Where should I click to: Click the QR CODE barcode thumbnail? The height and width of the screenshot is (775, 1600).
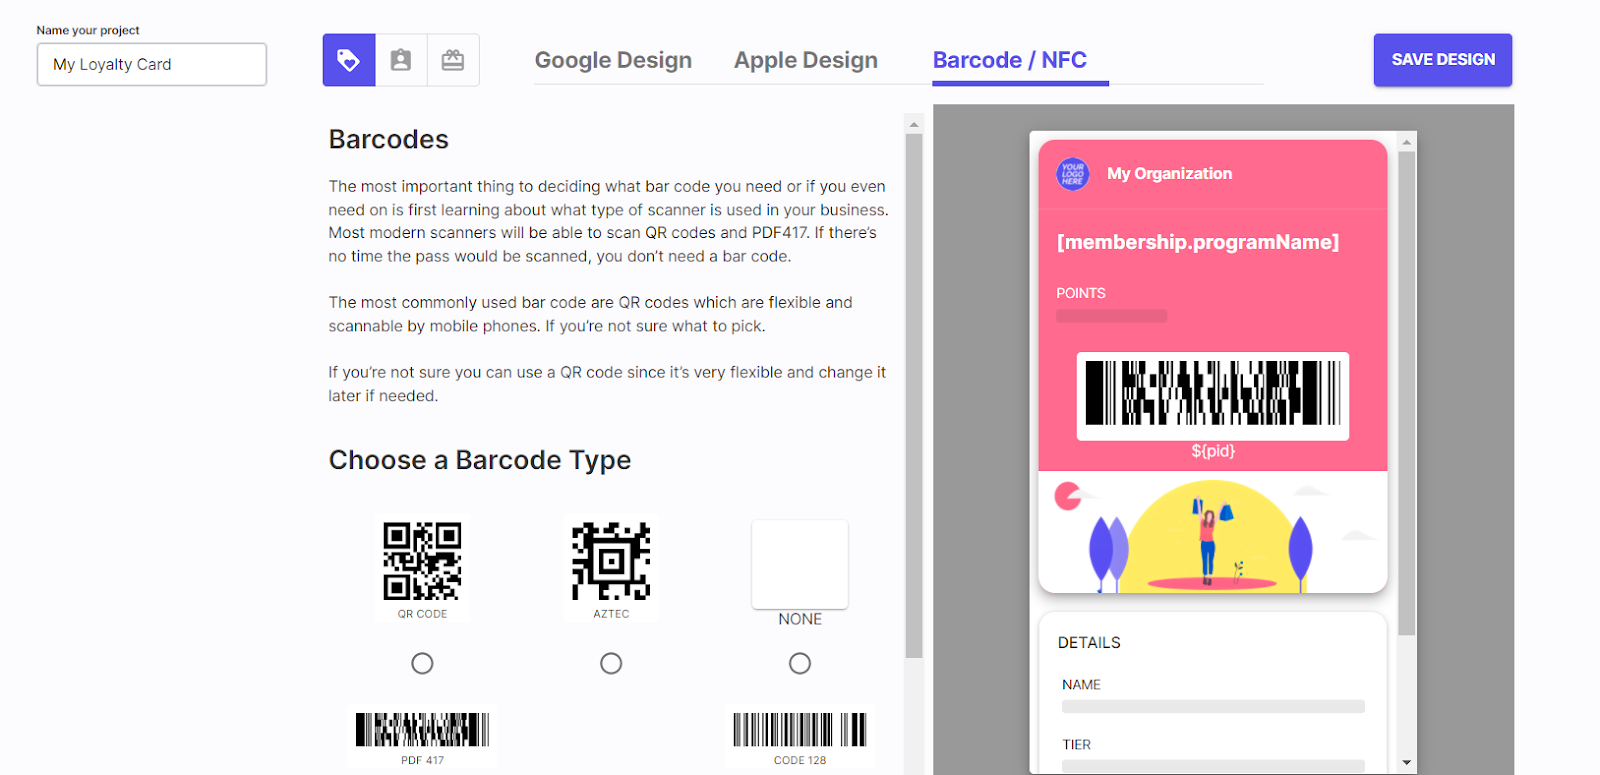pyautogui.click(x=422, y=568)
